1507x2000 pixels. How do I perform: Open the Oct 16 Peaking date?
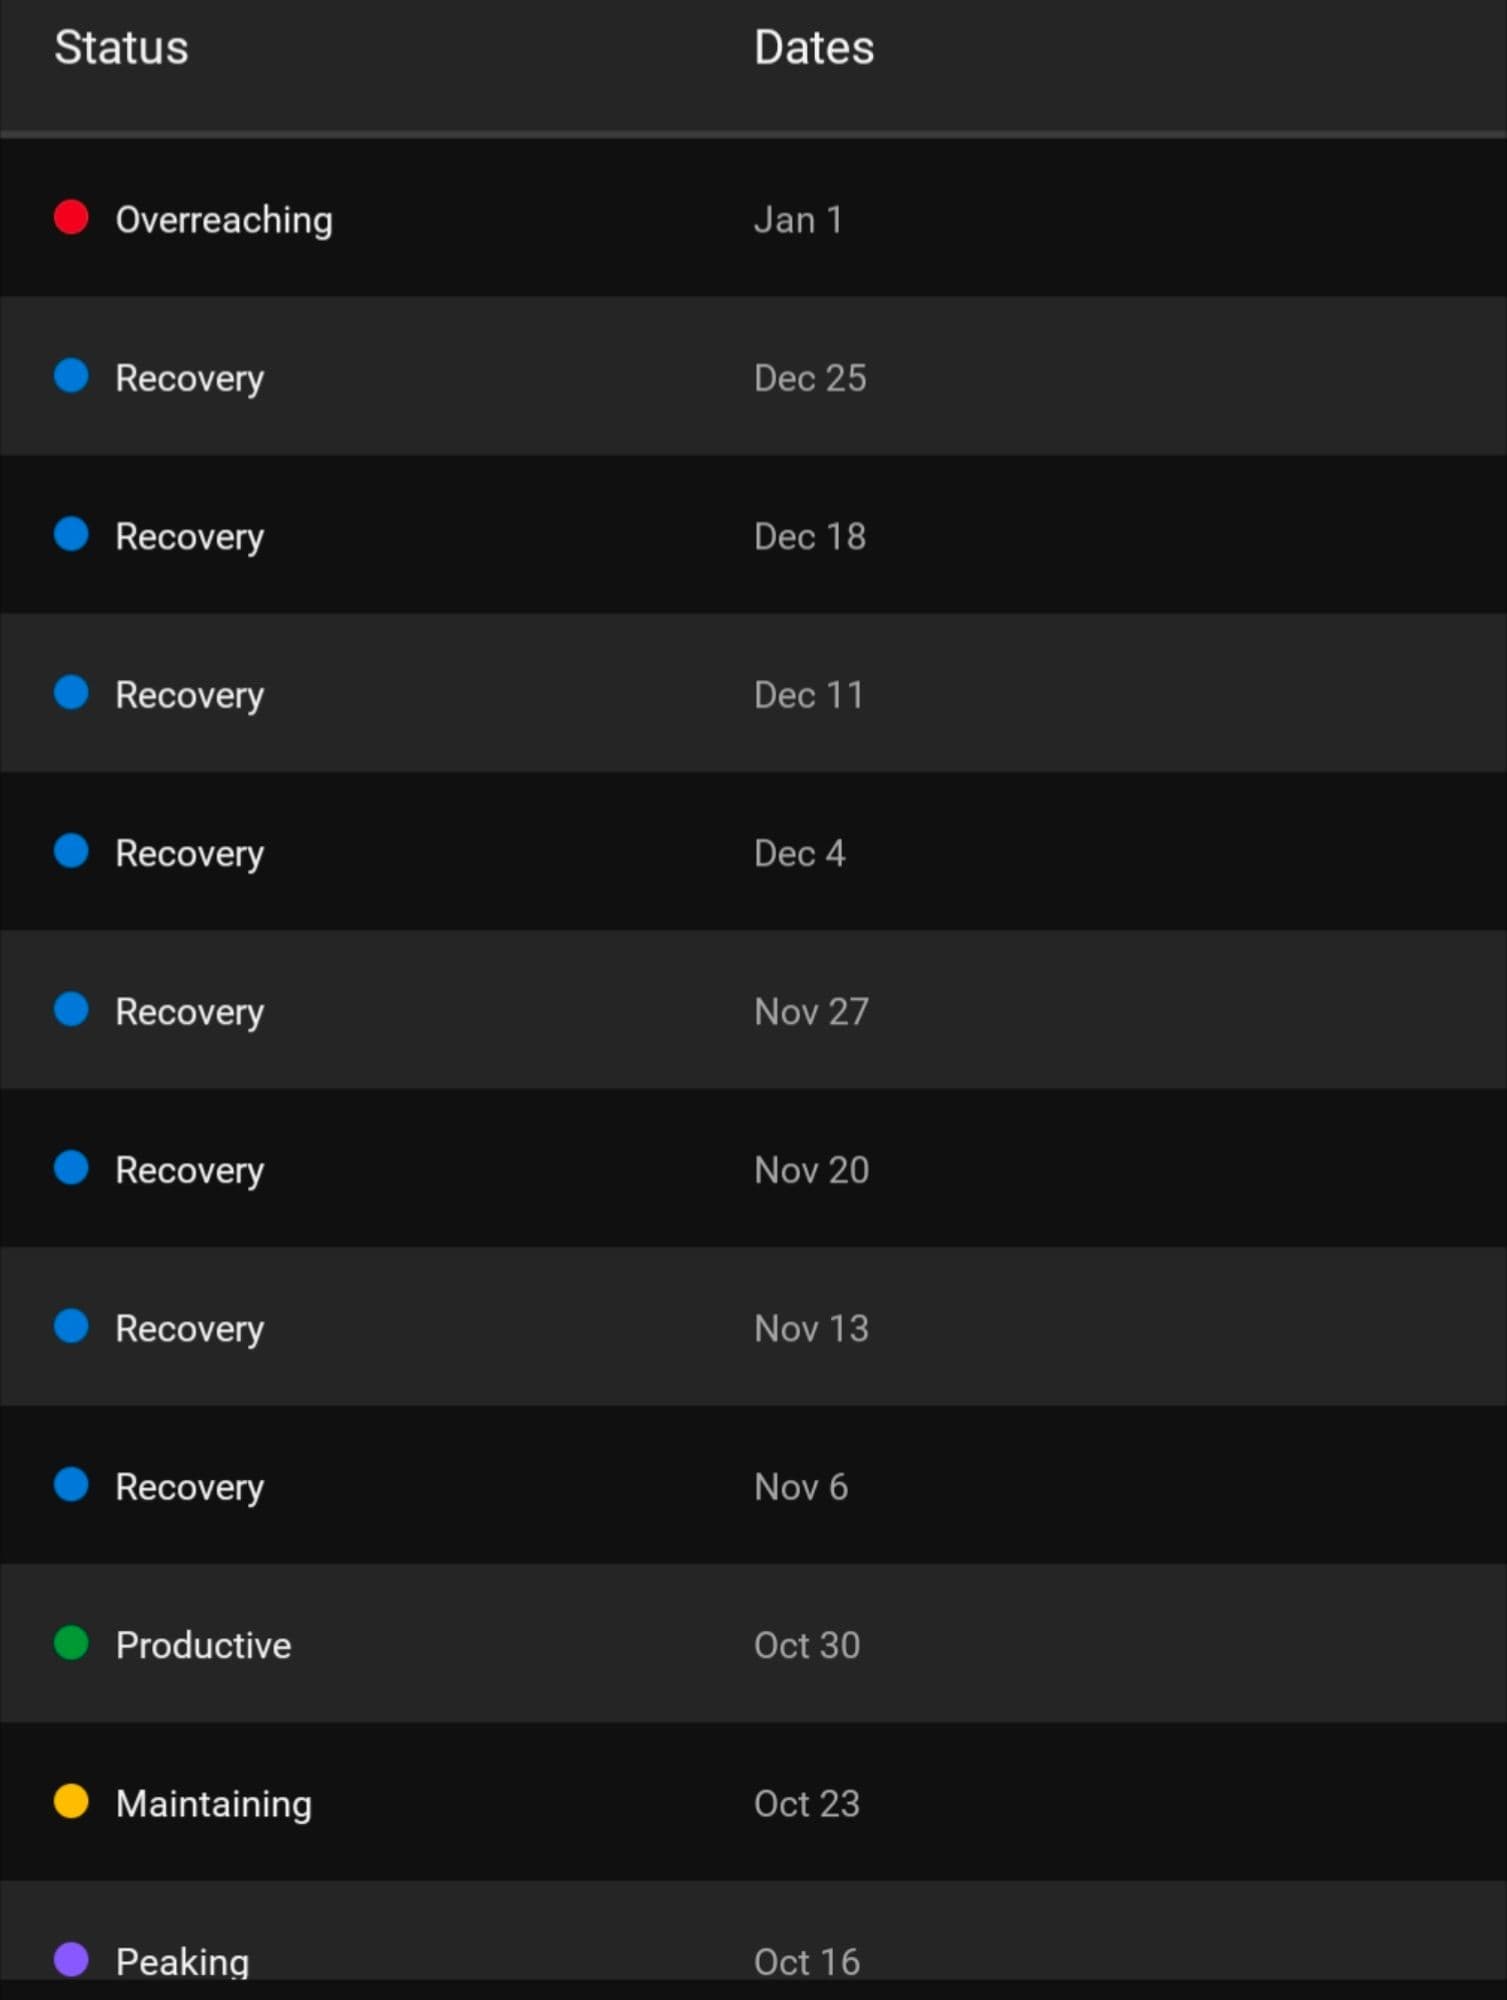click(806, 1961)
